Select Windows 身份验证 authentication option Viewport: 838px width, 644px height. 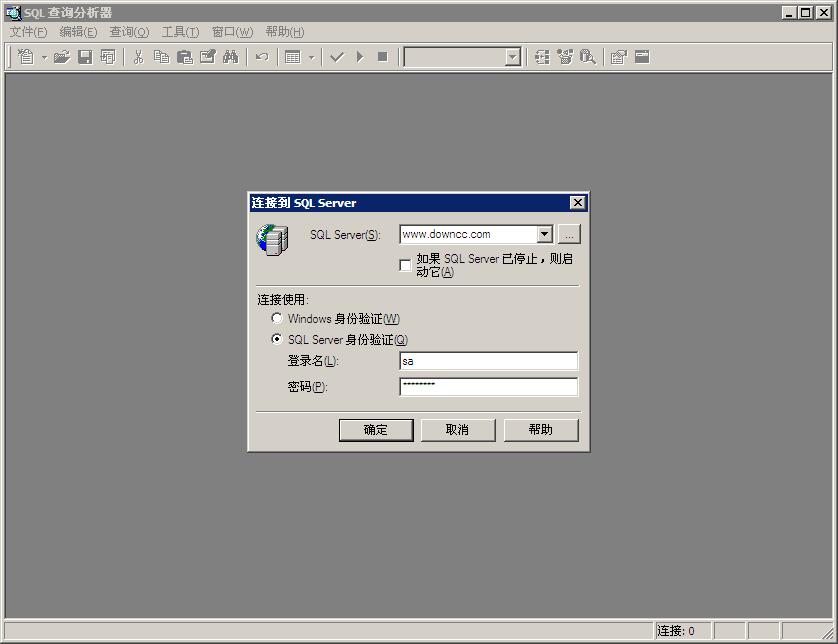[x=277, y=318]
